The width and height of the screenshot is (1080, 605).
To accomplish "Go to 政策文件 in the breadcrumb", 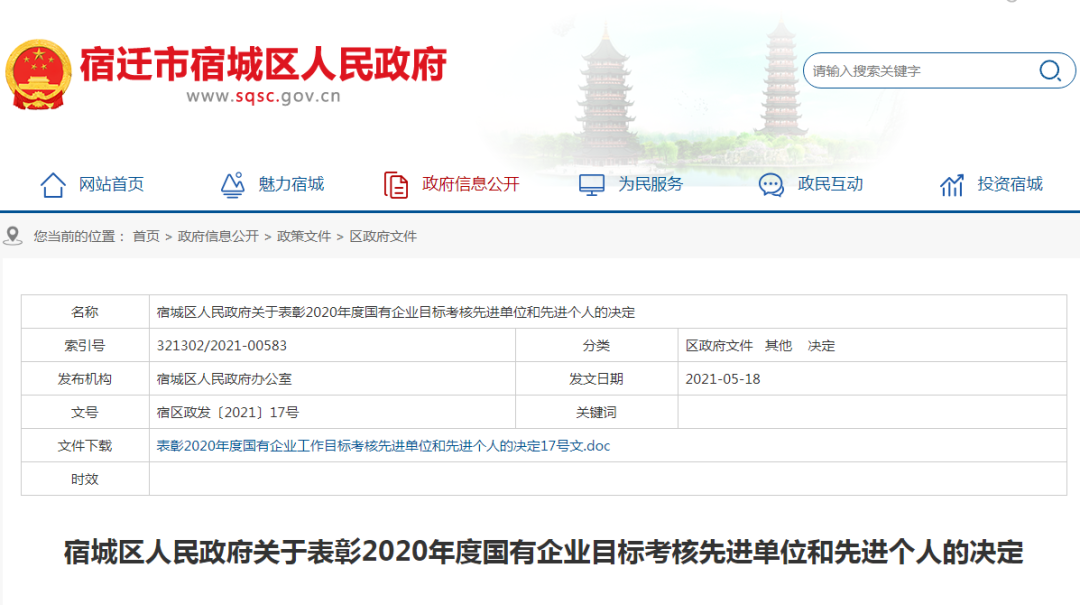I will click(304, 236).
